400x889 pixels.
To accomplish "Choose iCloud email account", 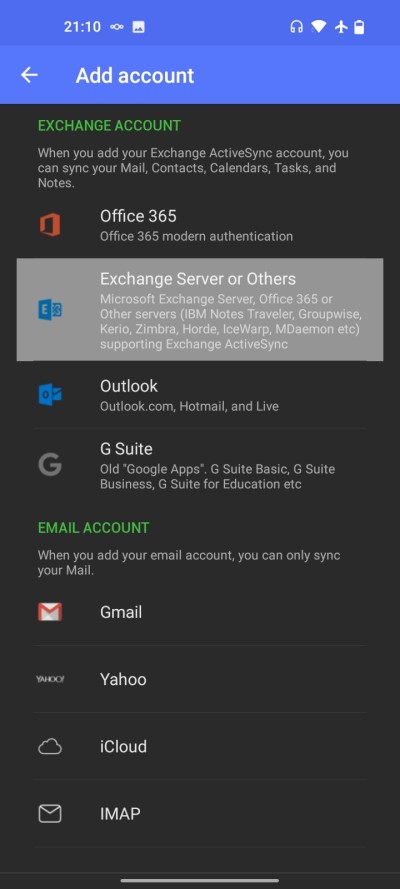I will (200, 747).
